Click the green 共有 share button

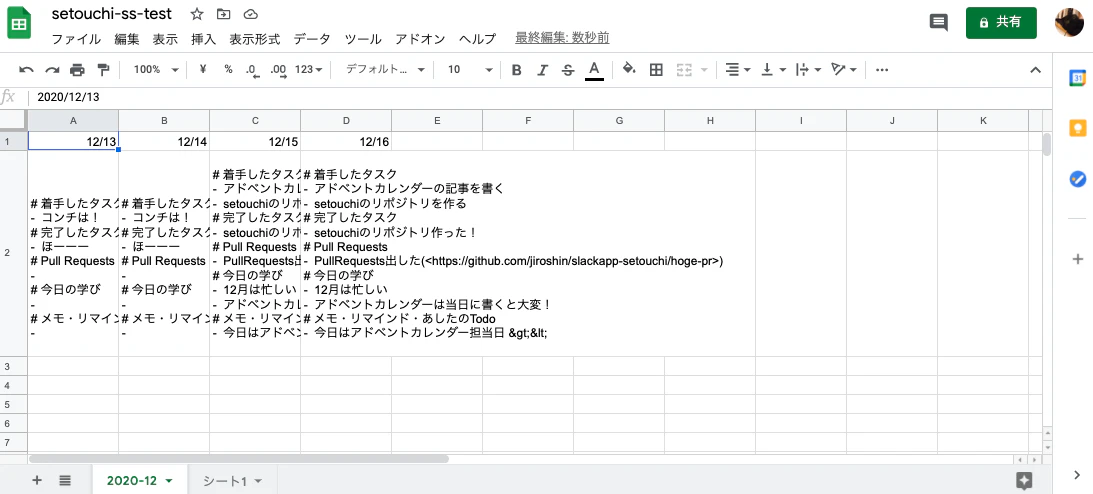point(1001,22)
